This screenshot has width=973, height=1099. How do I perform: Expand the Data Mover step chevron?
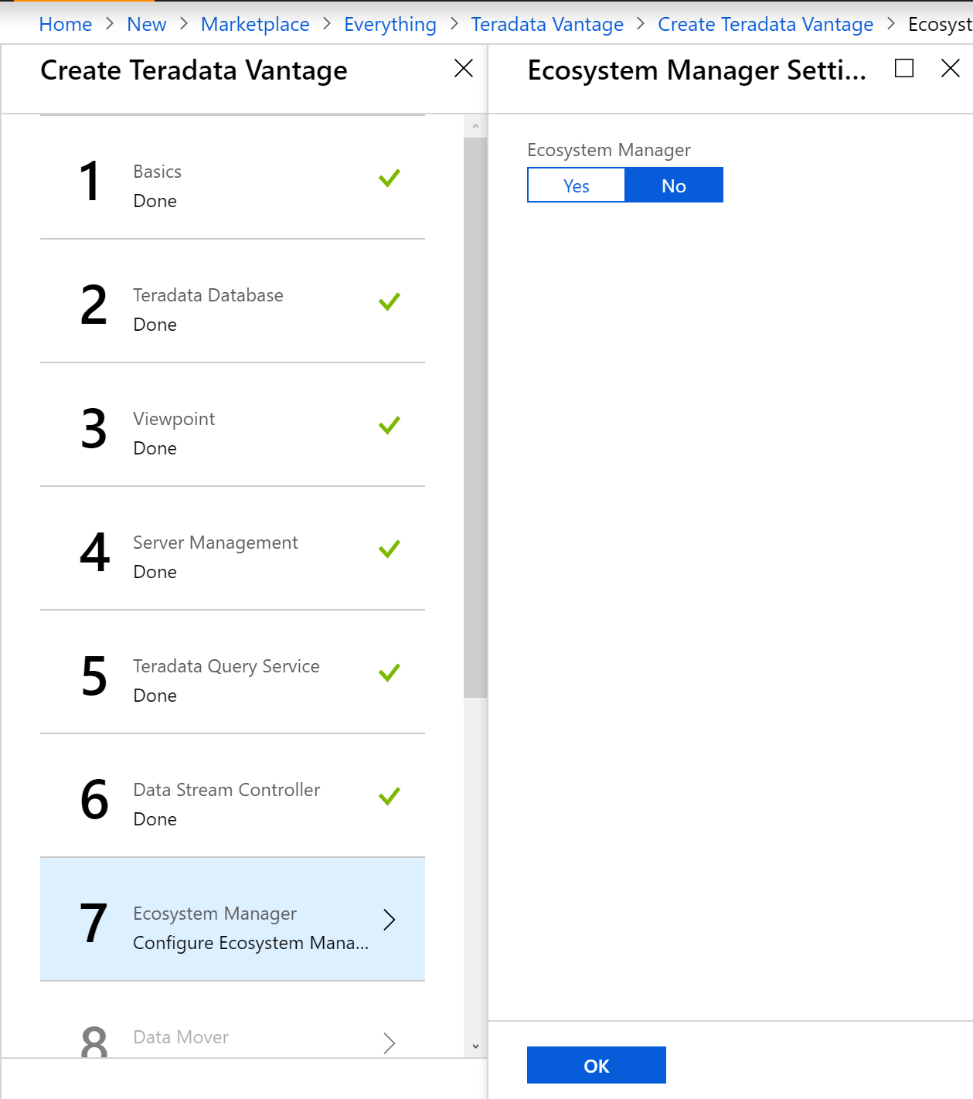[x=389, y=1043]
